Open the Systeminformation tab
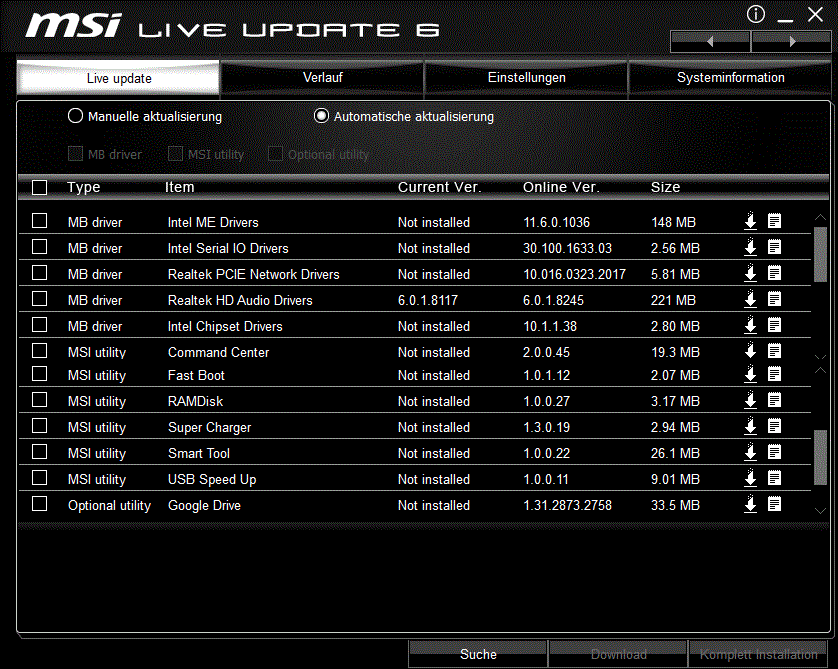Image resolution: width=838 pixels, height=669 pixels. [x=730, y=78]
